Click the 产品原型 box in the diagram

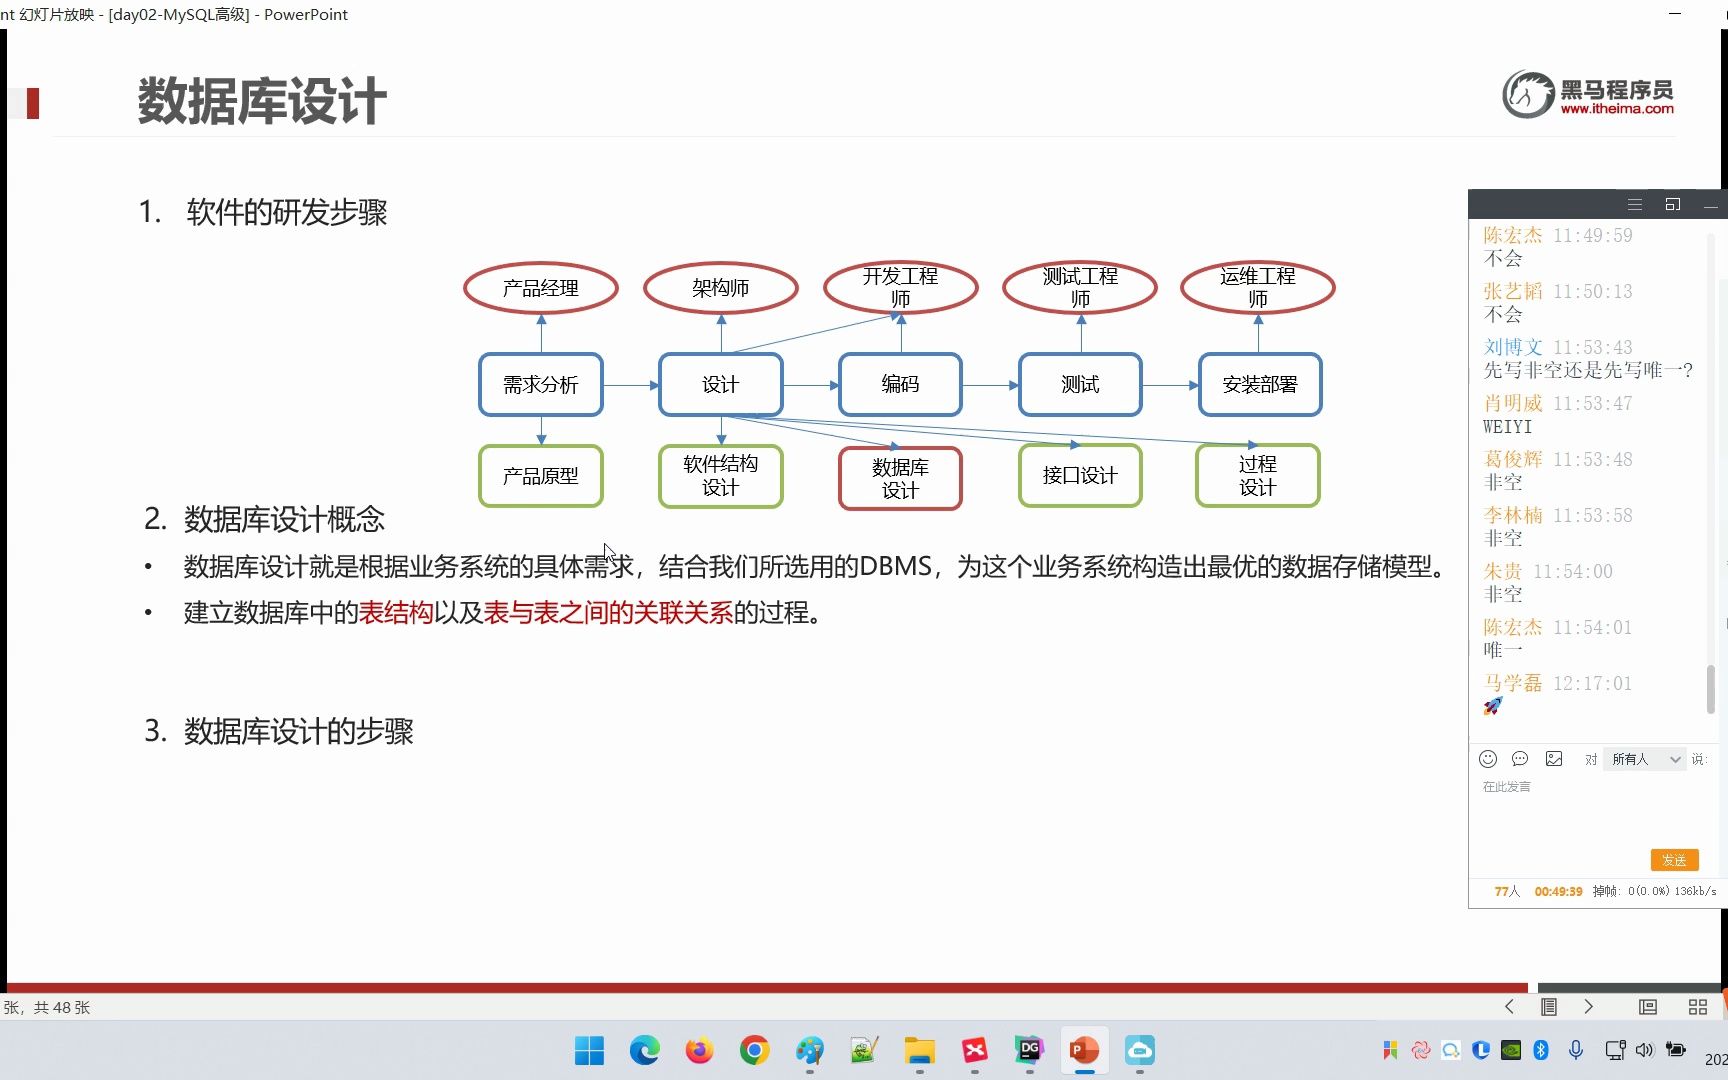(541, 476)
